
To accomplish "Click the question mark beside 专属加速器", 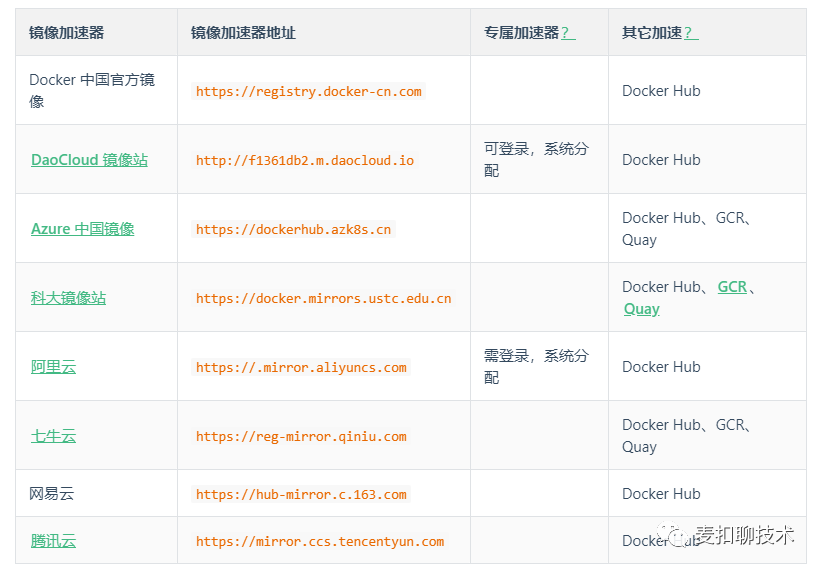I will (567, 33).
